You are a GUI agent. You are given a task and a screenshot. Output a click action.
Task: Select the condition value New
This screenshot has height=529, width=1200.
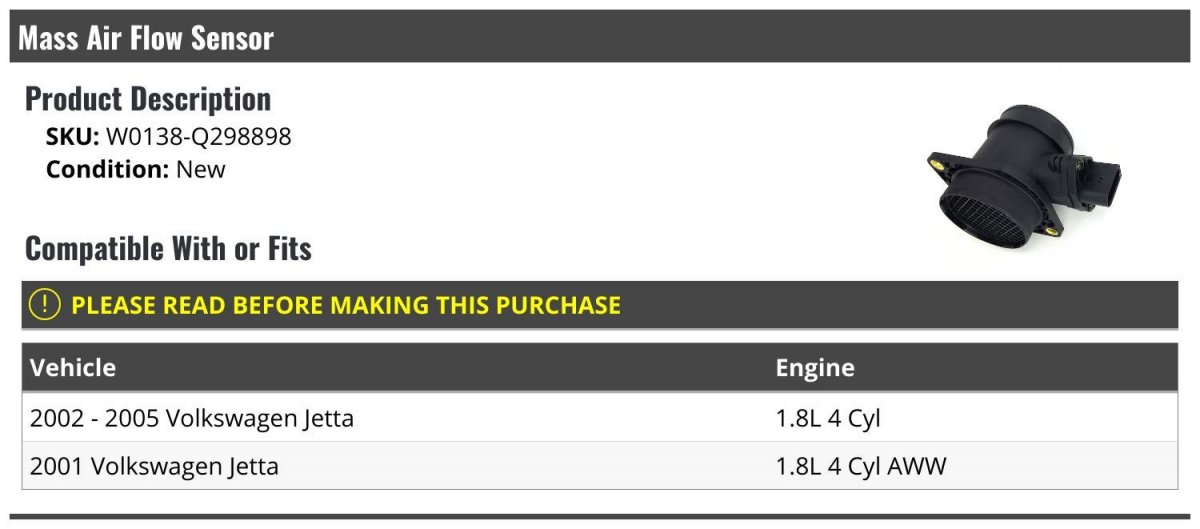[x=201, y=169]
